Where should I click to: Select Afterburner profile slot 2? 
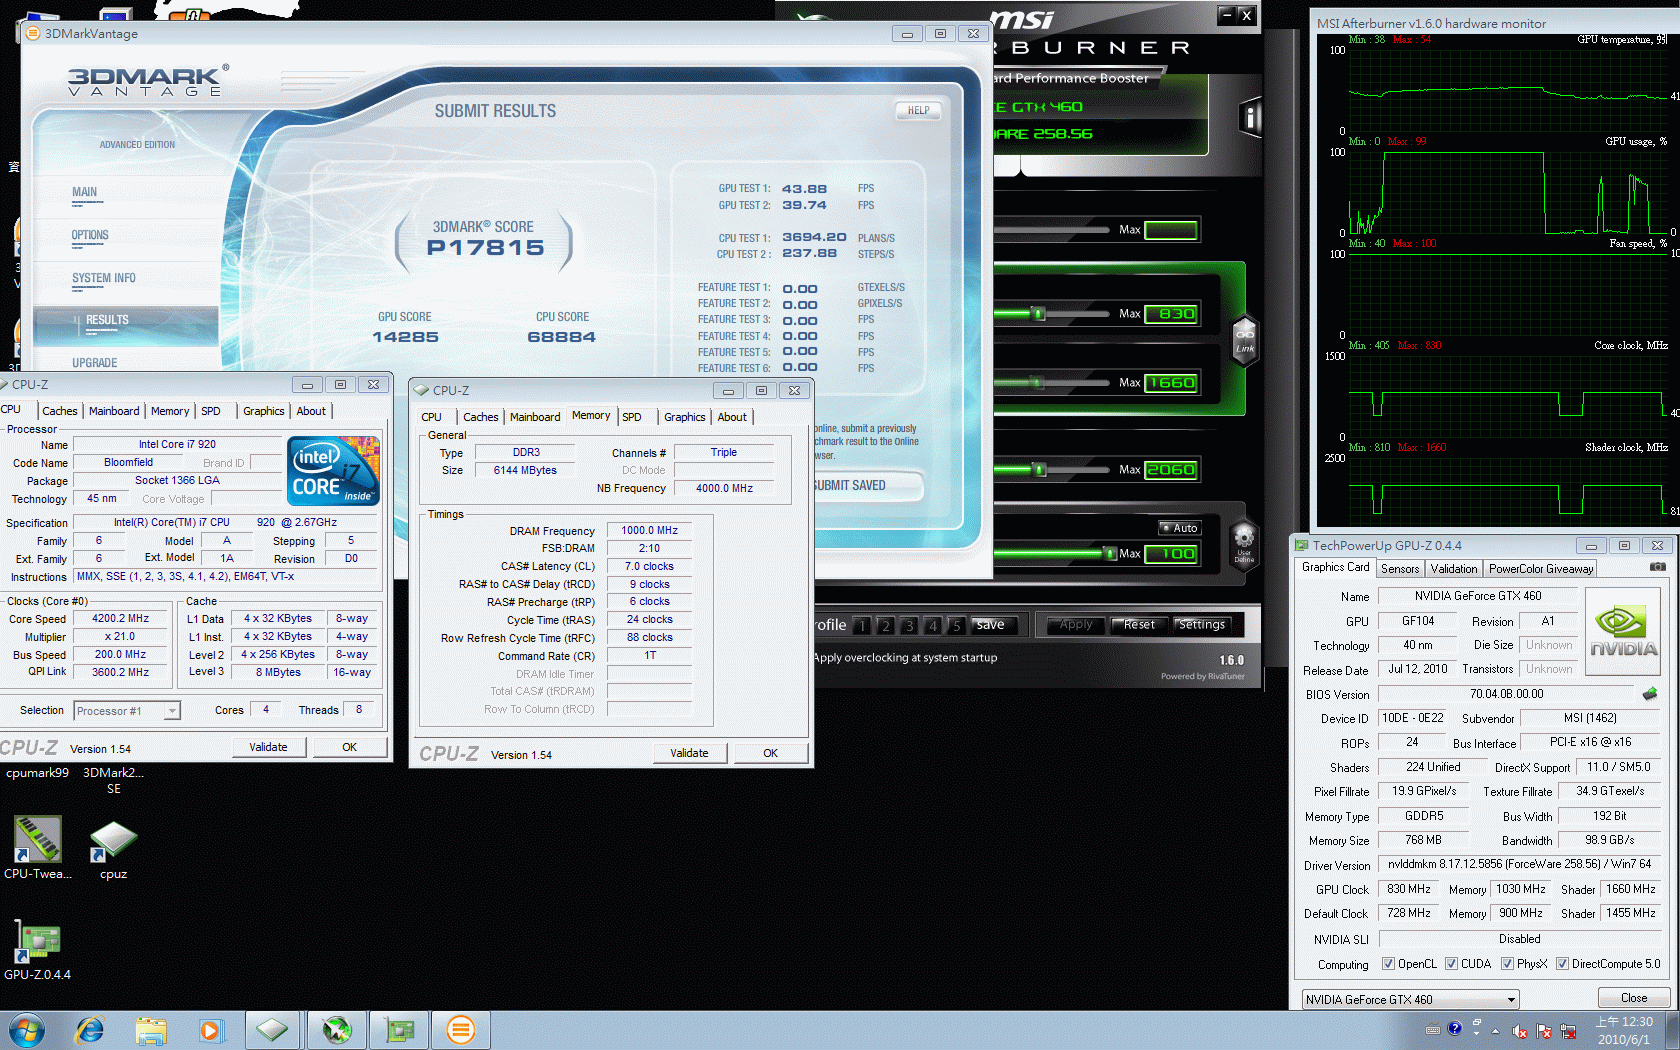[885, 625]
